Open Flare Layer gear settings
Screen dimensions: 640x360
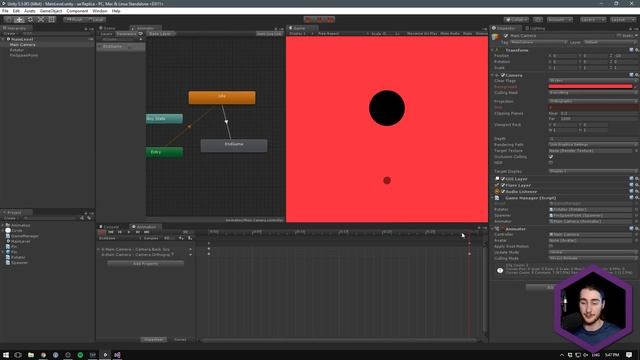tap(636, 185)
